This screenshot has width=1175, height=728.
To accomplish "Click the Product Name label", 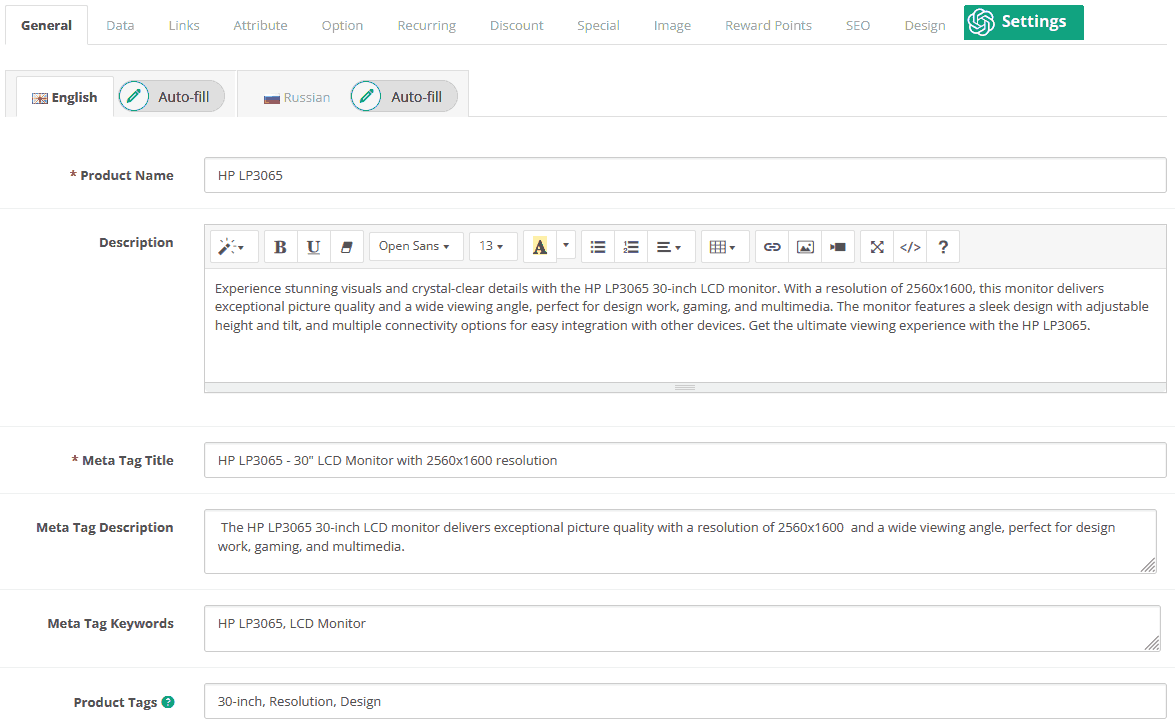I will click(127, 175).
